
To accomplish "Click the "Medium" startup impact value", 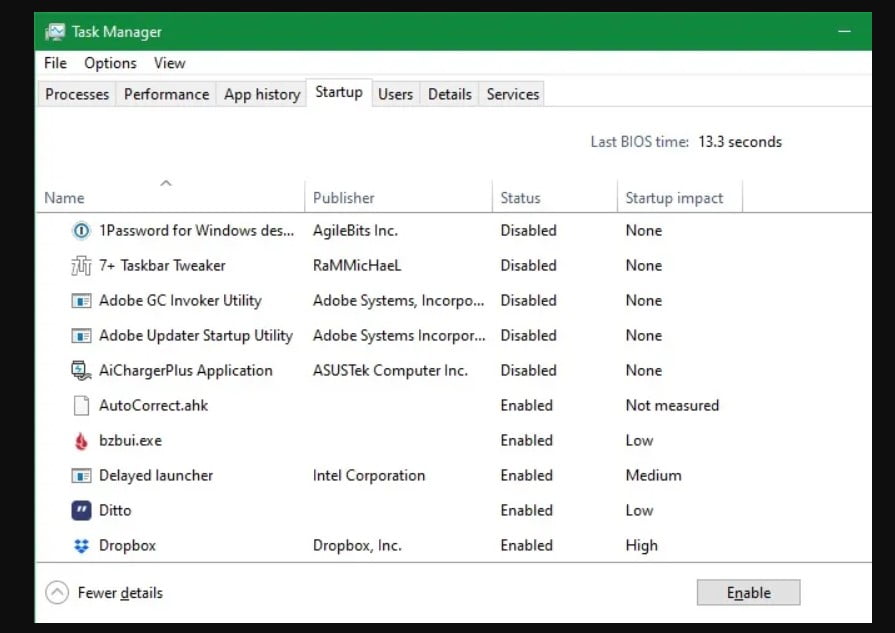I will pyautogui.click(x=654, y=475).
